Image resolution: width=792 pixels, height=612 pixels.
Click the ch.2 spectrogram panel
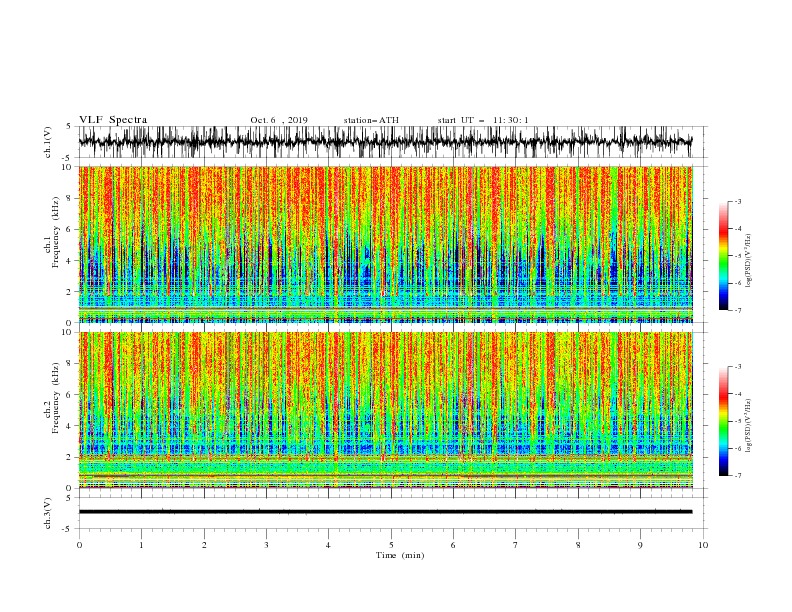coord(386,410)
